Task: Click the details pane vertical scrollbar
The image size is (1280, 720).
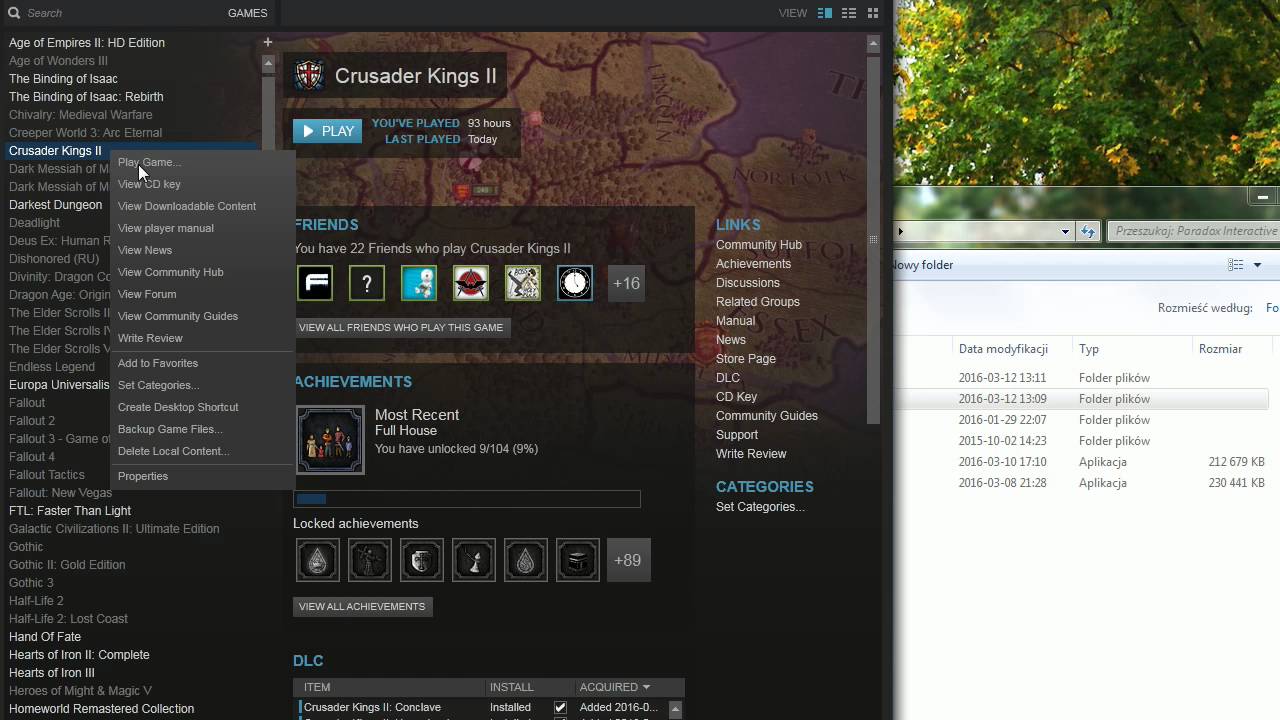Action: pyautogui.click(x=873, y=240)
